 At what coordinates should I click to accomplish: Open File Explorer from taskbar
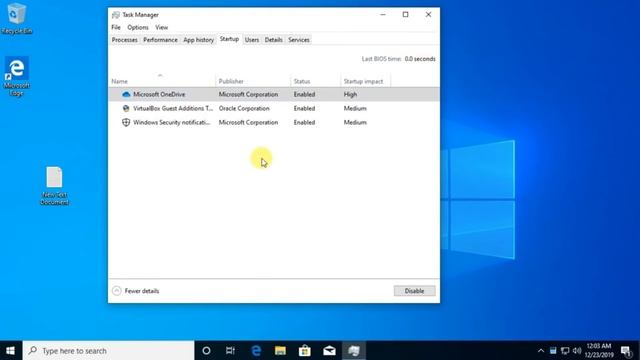280,351
